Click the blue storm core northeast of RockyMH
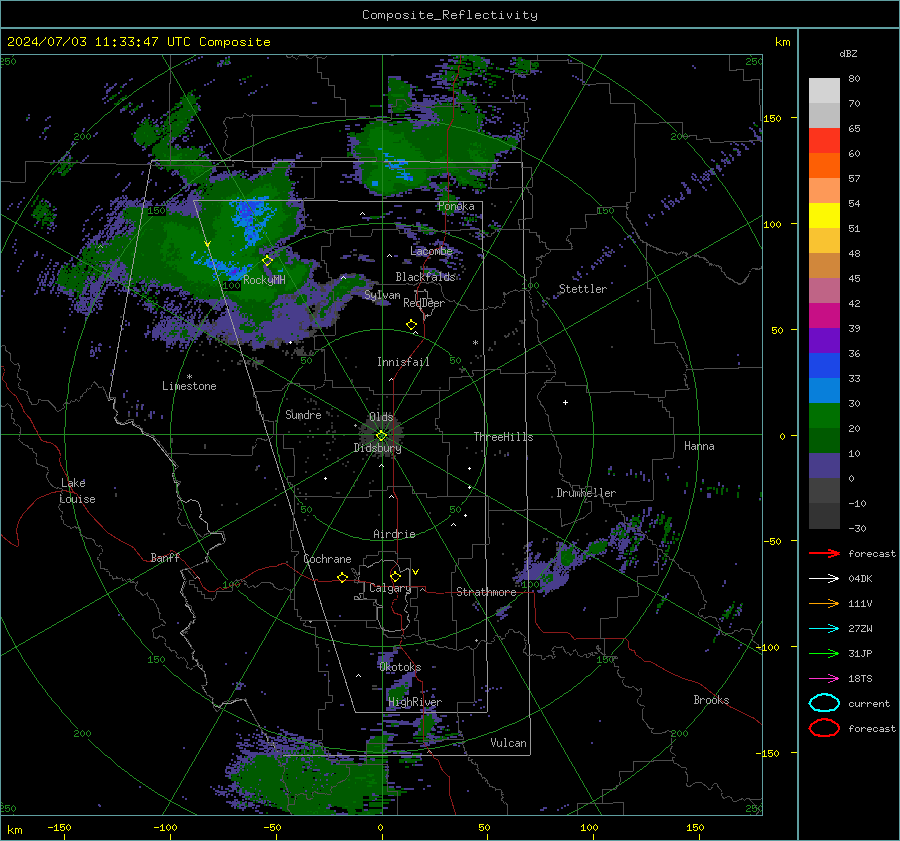 click(x=253, y=218)
